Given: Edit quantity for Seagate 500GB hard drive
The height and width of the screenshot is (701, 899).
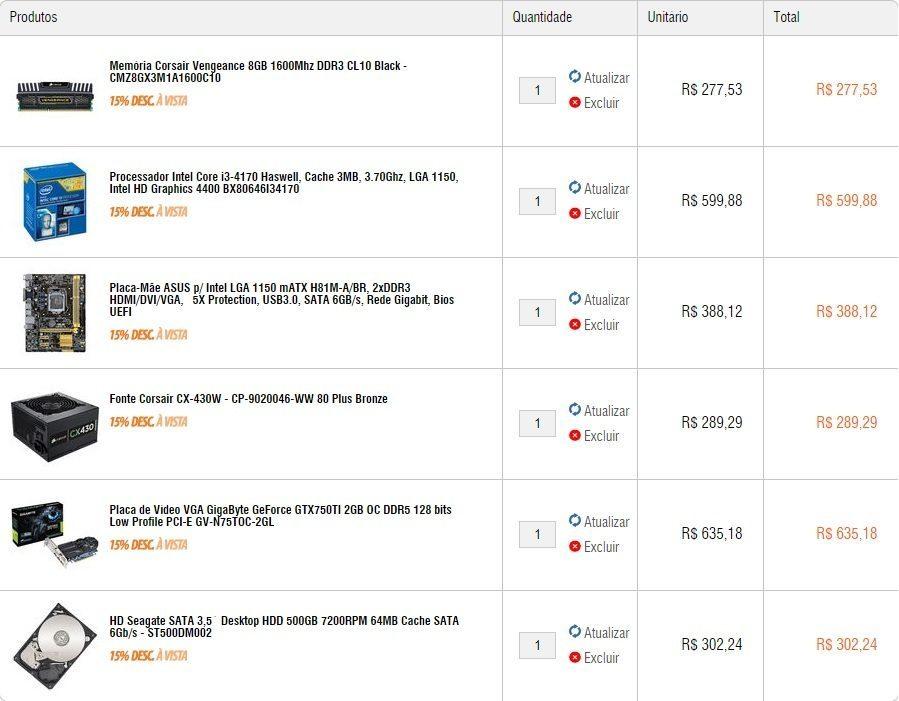Looking at the screenshot, I should tap(537, 645).
